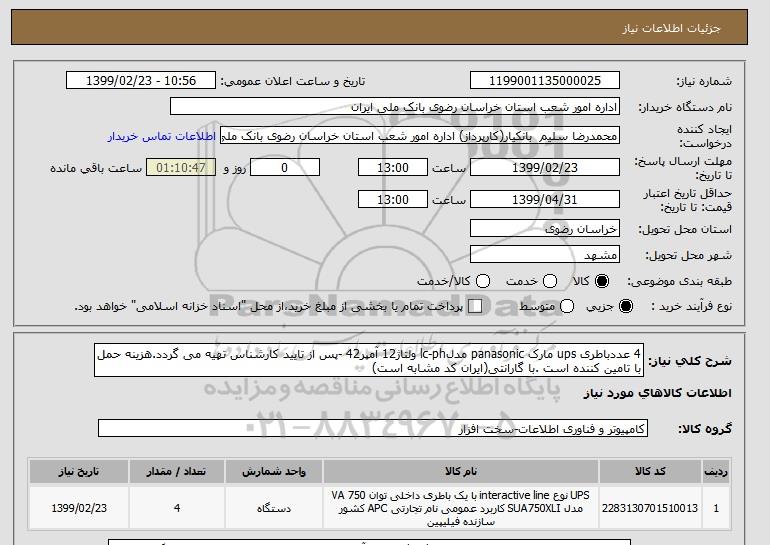Screen dimensions: 770x545
Task: Click the شماره نیاز label
Action: [x=704, y=81]
